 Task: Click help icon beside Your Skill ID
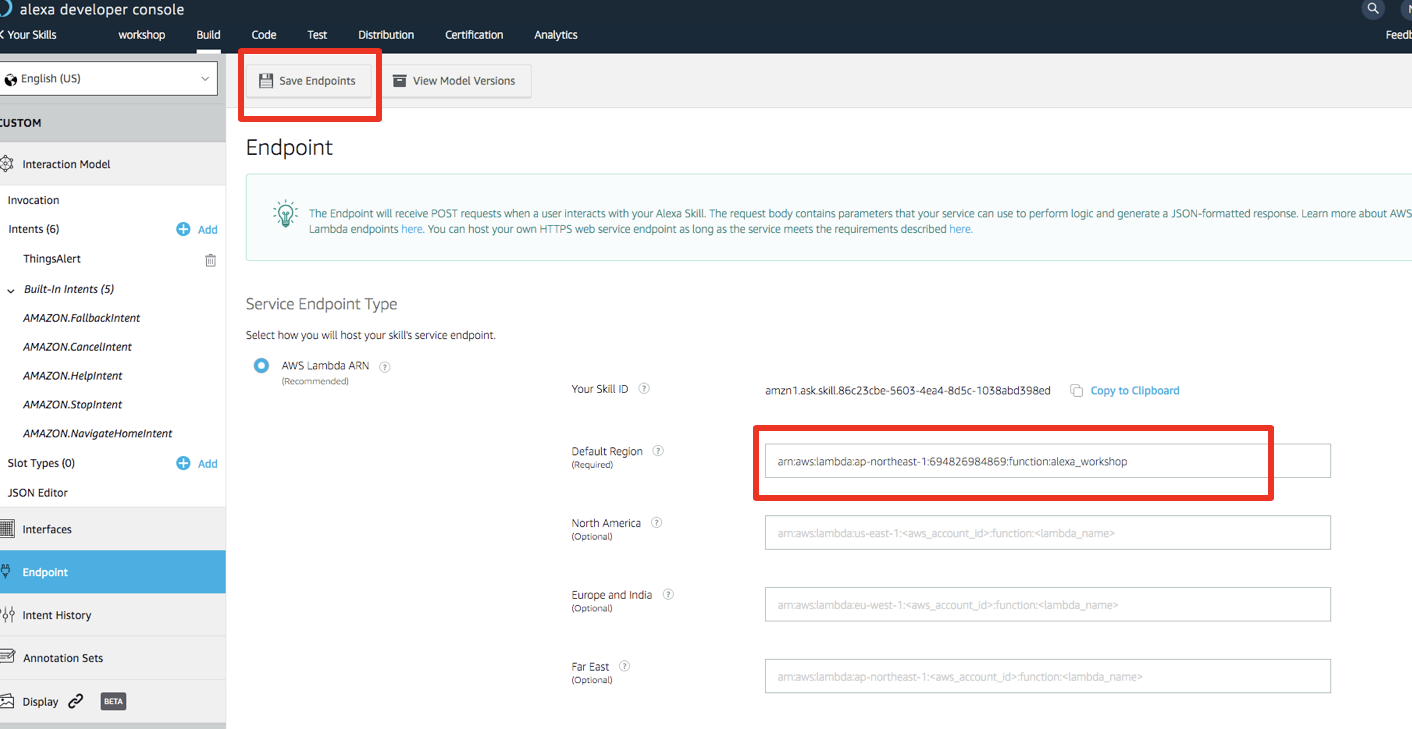(644, 389)
